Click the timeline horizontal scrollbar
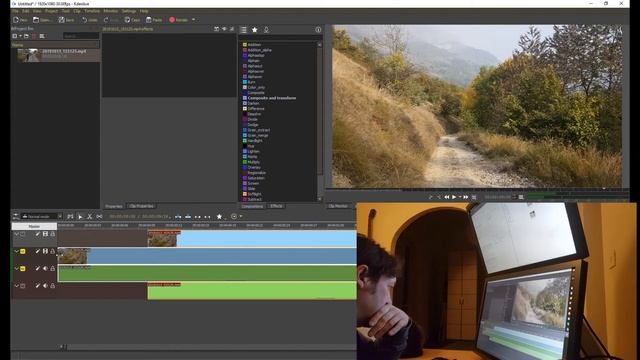The image size is (640, 360). coord(208,347)
